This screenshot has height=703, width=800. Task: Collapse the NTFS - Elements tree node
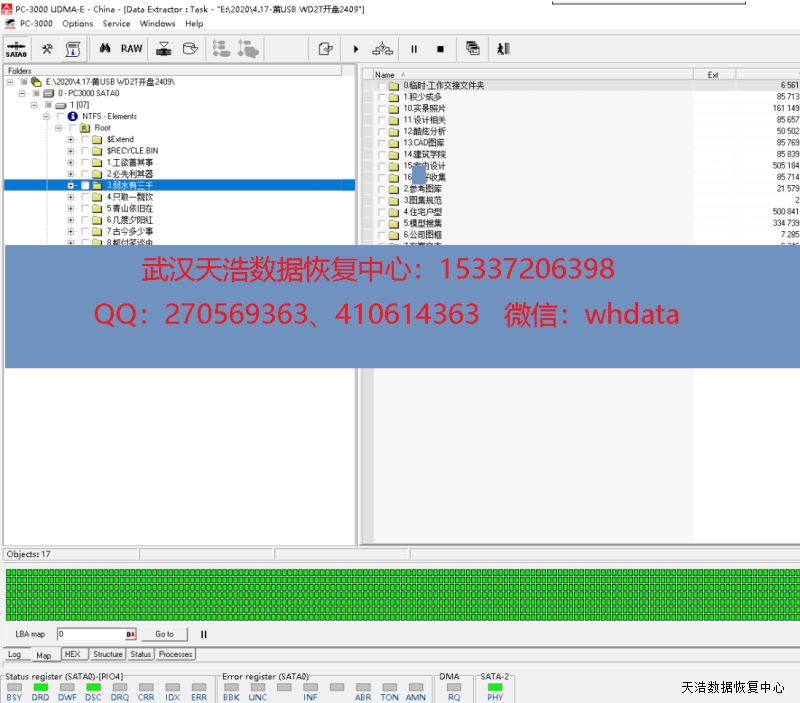(x=46, y=117)
